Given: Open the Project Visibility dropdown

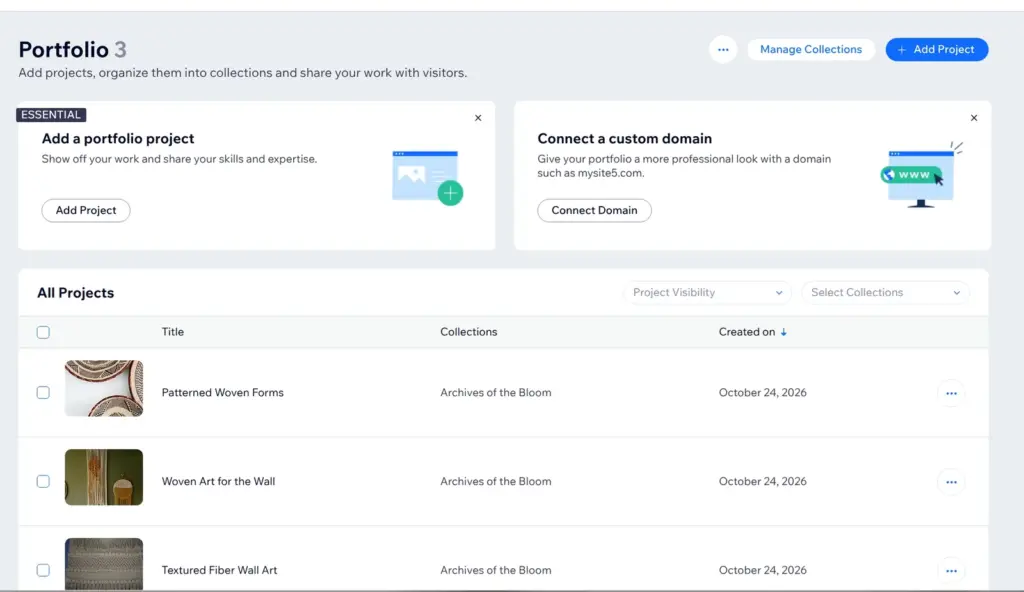Looking at the screenshot, I should [x=707, y=293].
